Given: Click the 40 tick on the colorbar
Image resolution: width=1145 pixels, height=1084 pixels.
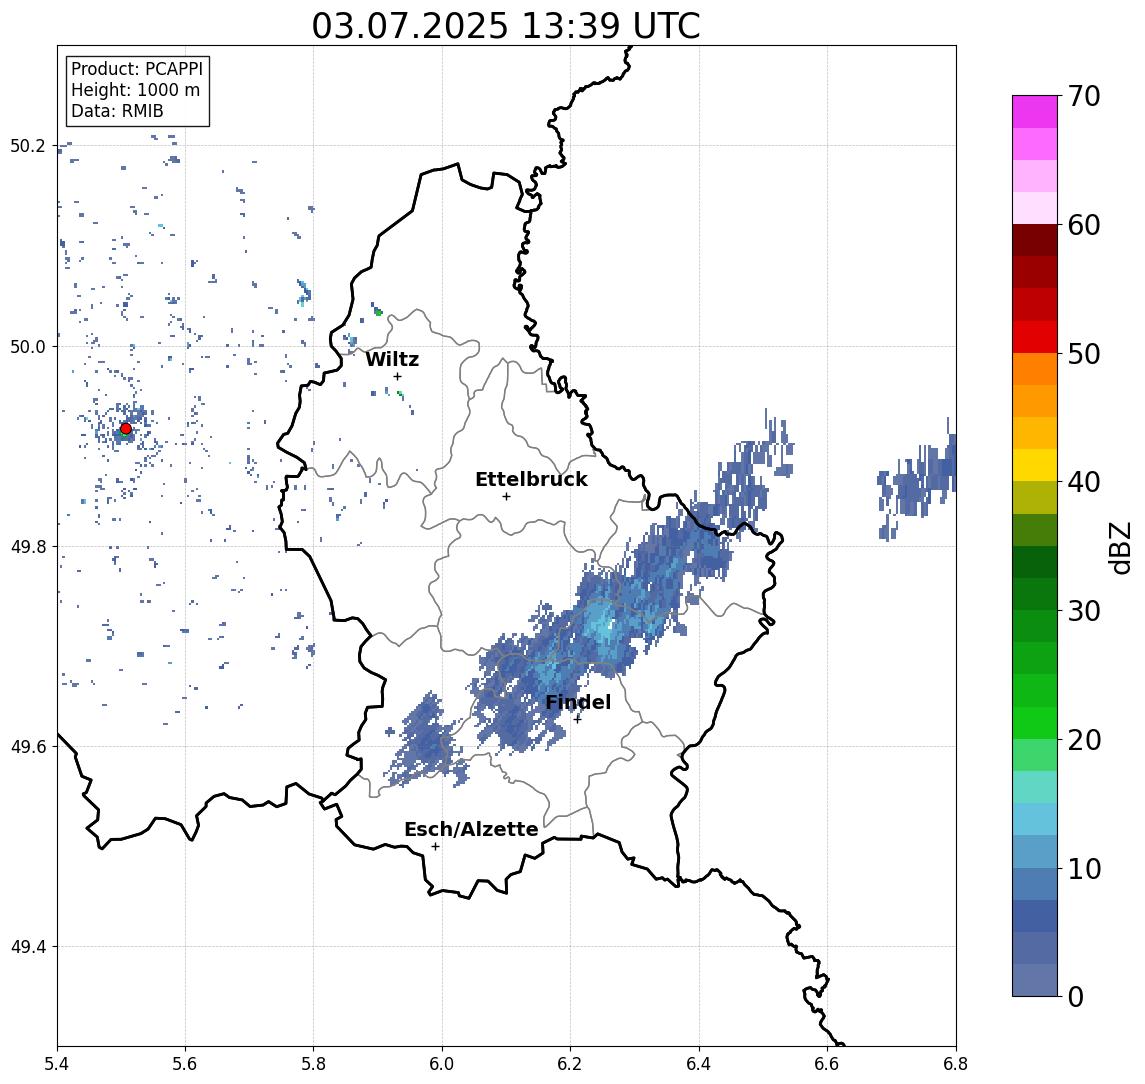Looking at the screenshot, I should point(1084,482).
